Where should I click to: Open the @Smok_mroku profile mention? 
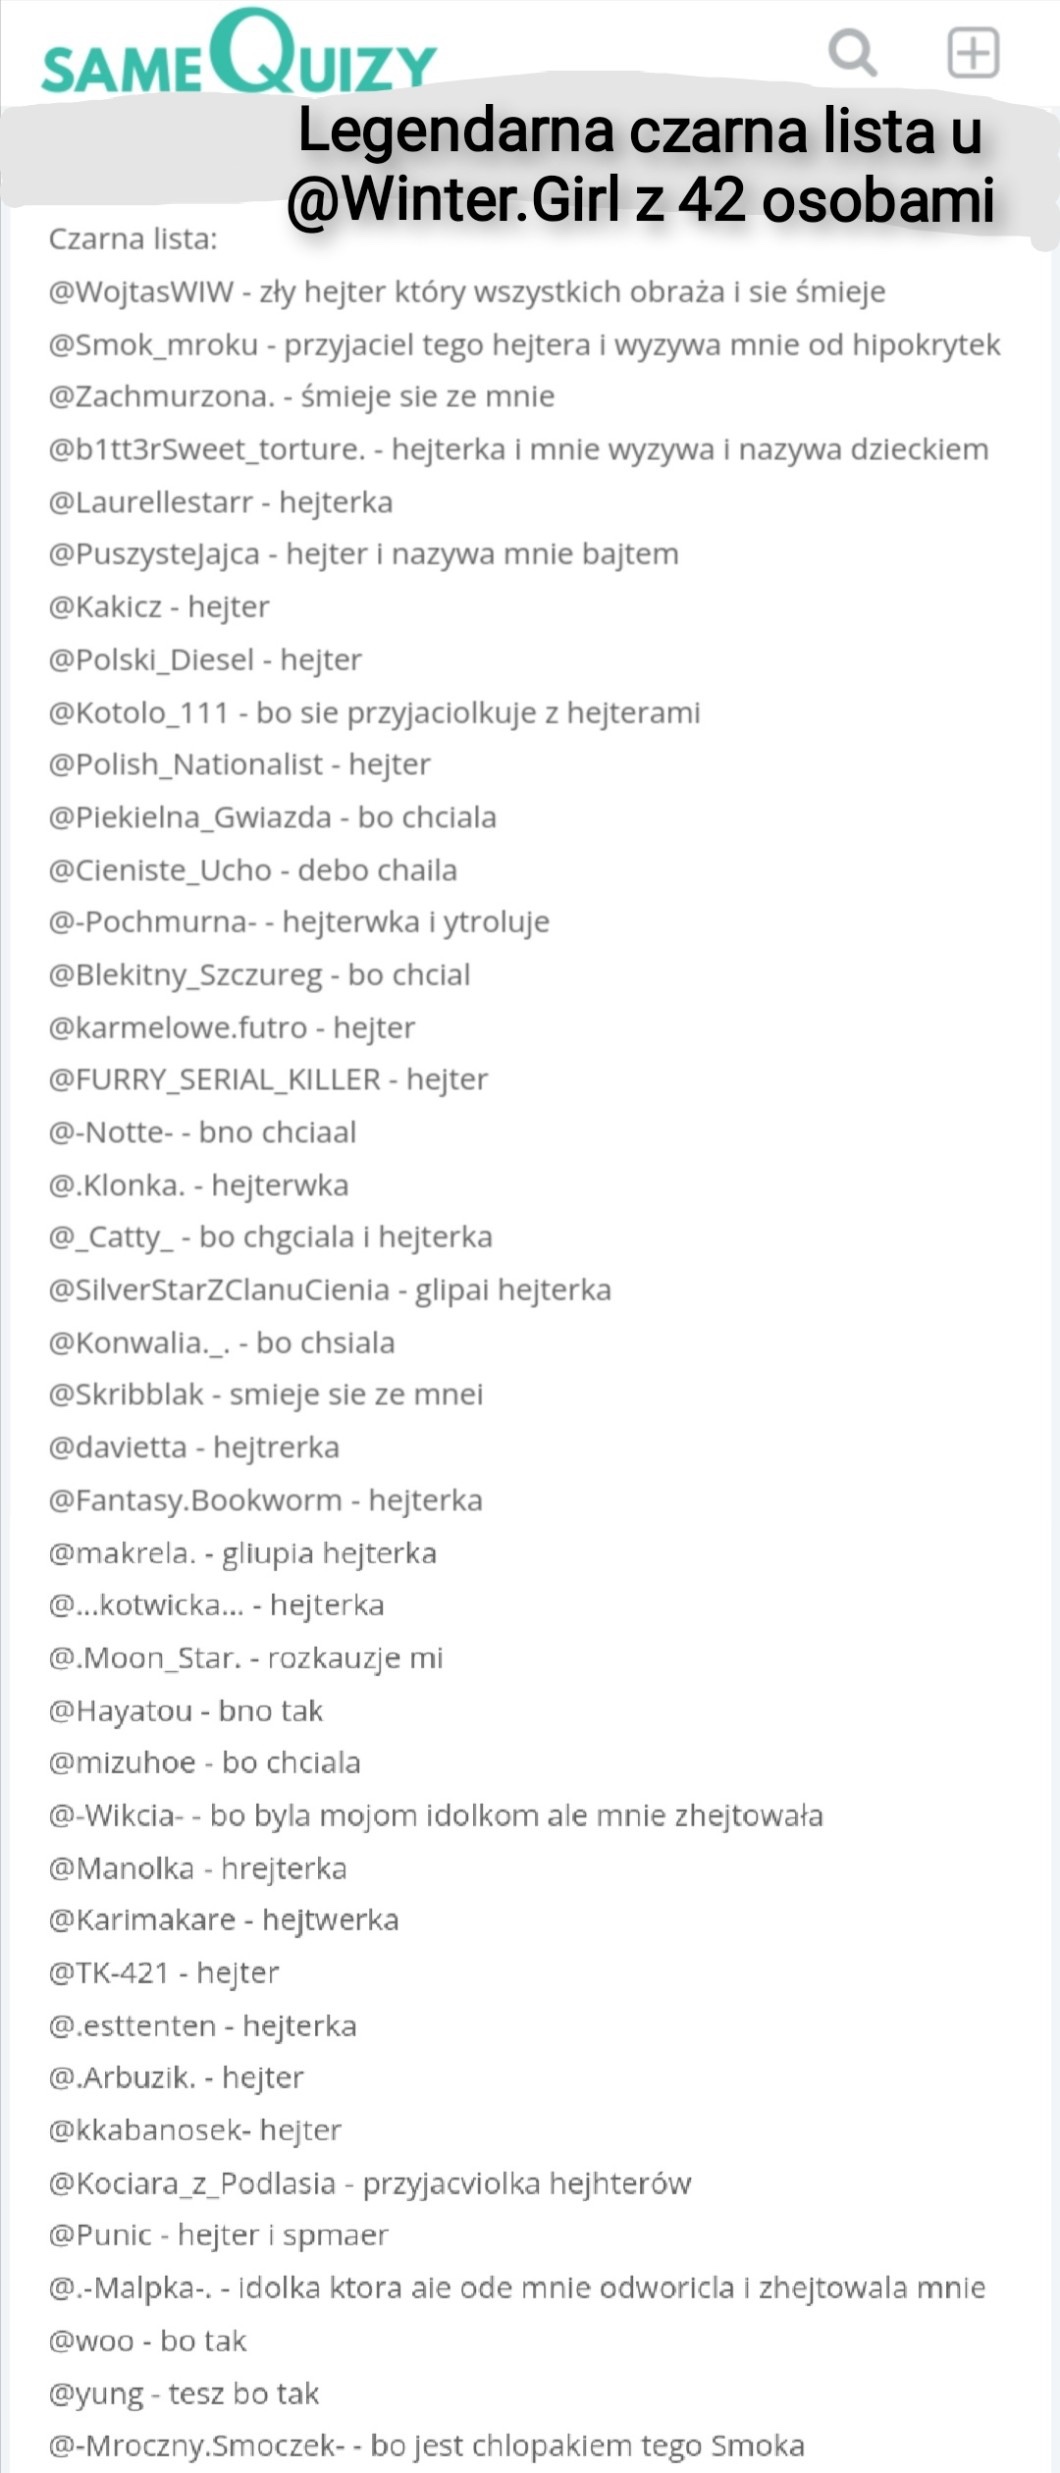[153, 345]
